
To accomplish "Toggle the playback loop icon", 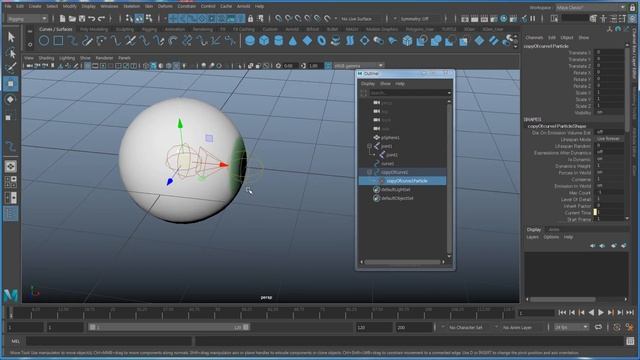I will pyautogui.click(x=598, y=327).
